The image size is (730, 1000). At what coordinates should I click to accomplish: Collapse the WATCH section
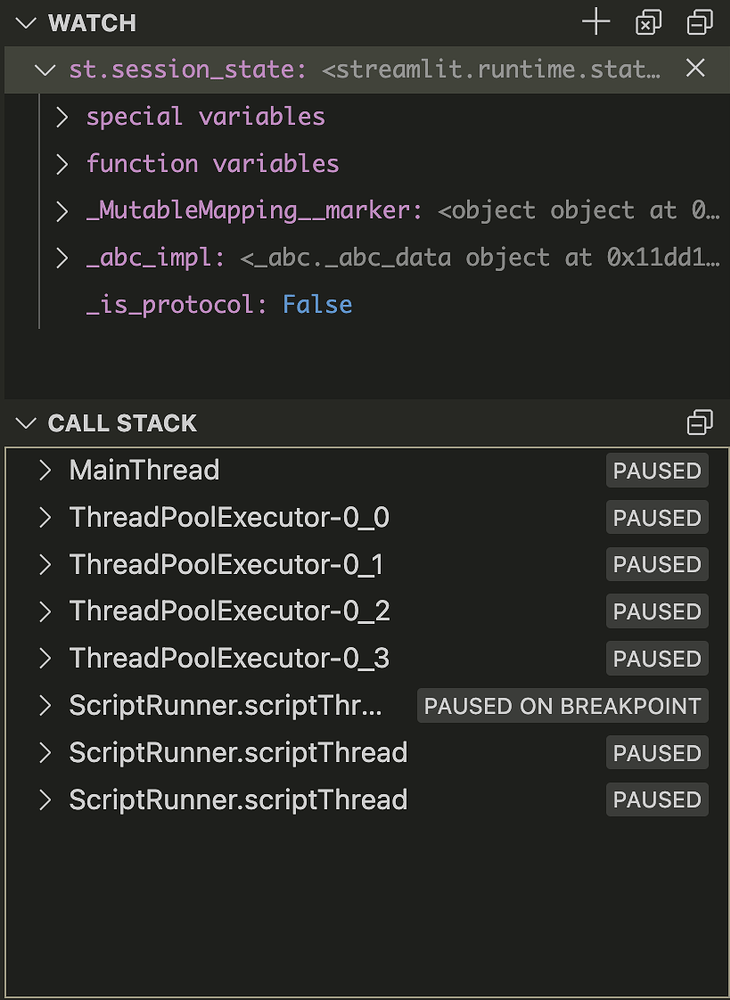[27, 22]
